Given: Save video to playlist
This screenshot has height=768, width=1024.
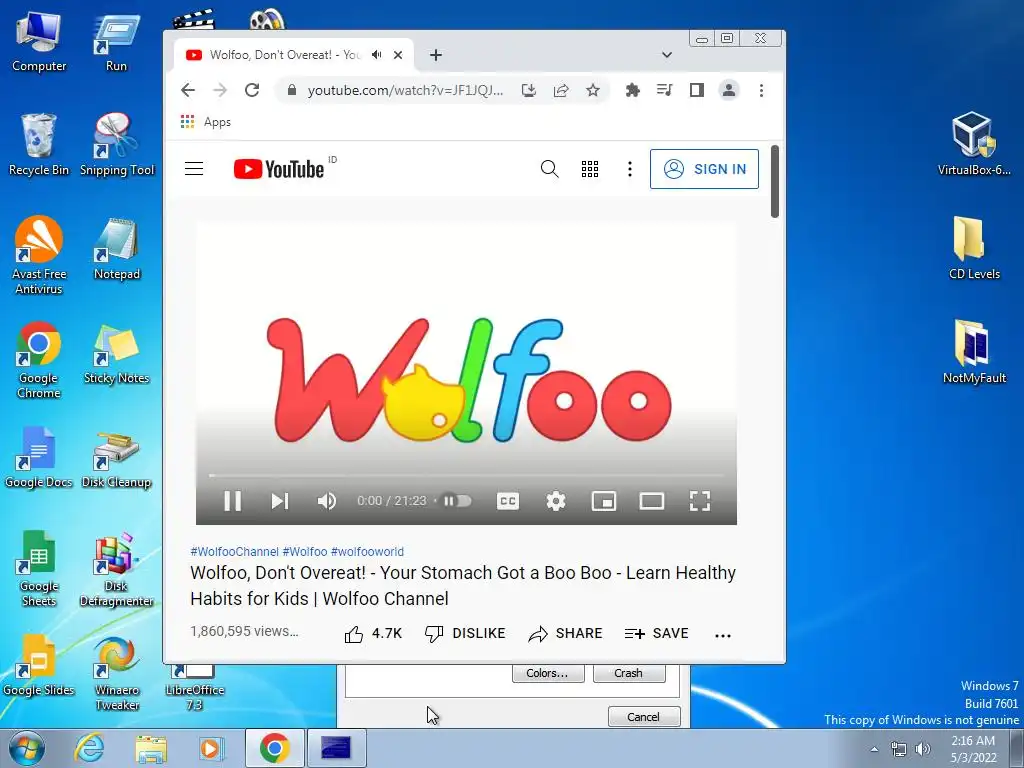Looking at the screenshot, I should (656, 633).
